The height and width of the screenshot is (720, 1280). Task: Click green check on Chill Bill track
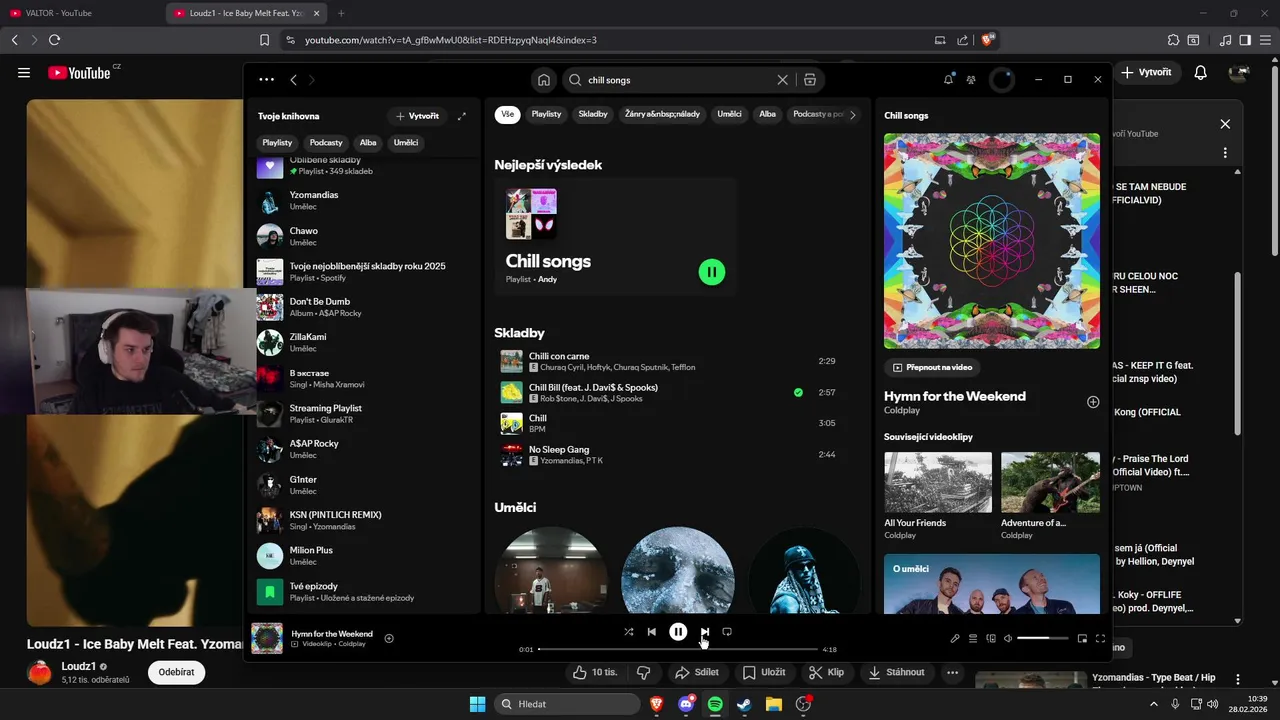[798, 393]
